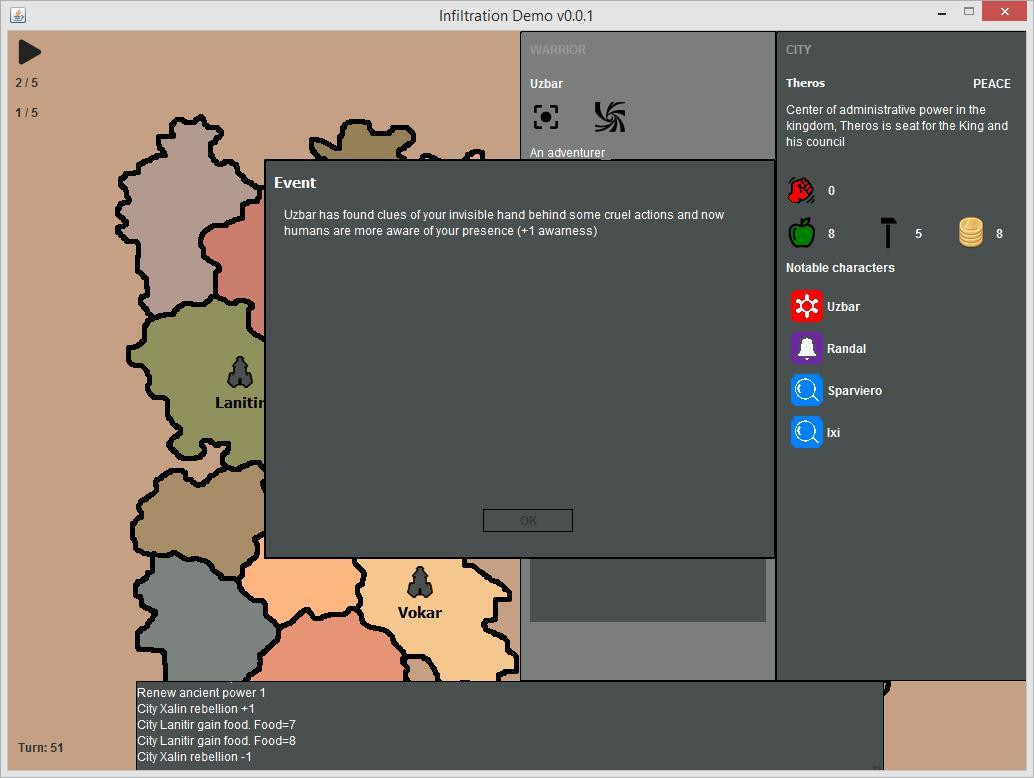This screenshot has width=1034, height=778.
Task: Click the Vokar label on the map
Action: [x=420, y=613]
